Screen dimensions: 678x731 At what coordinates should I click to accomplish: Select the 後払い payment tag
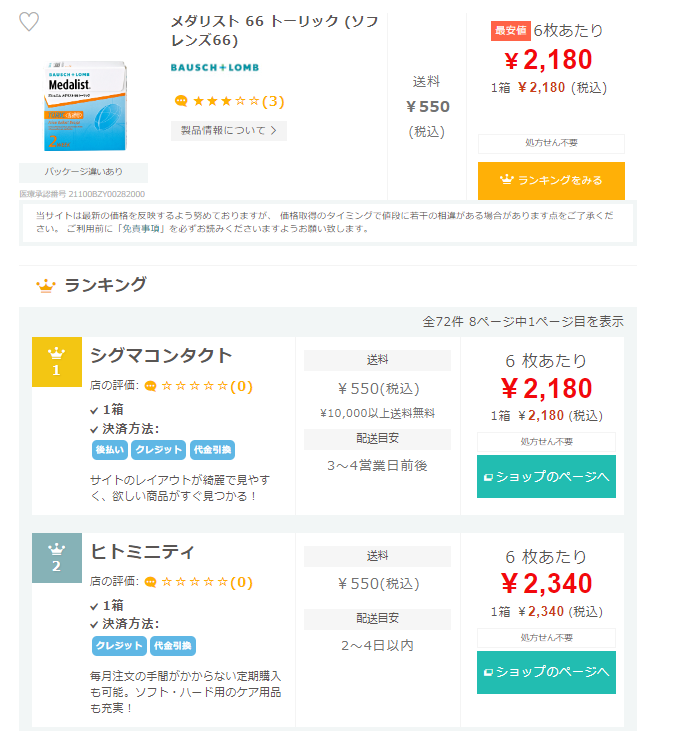tap(109, 450)
